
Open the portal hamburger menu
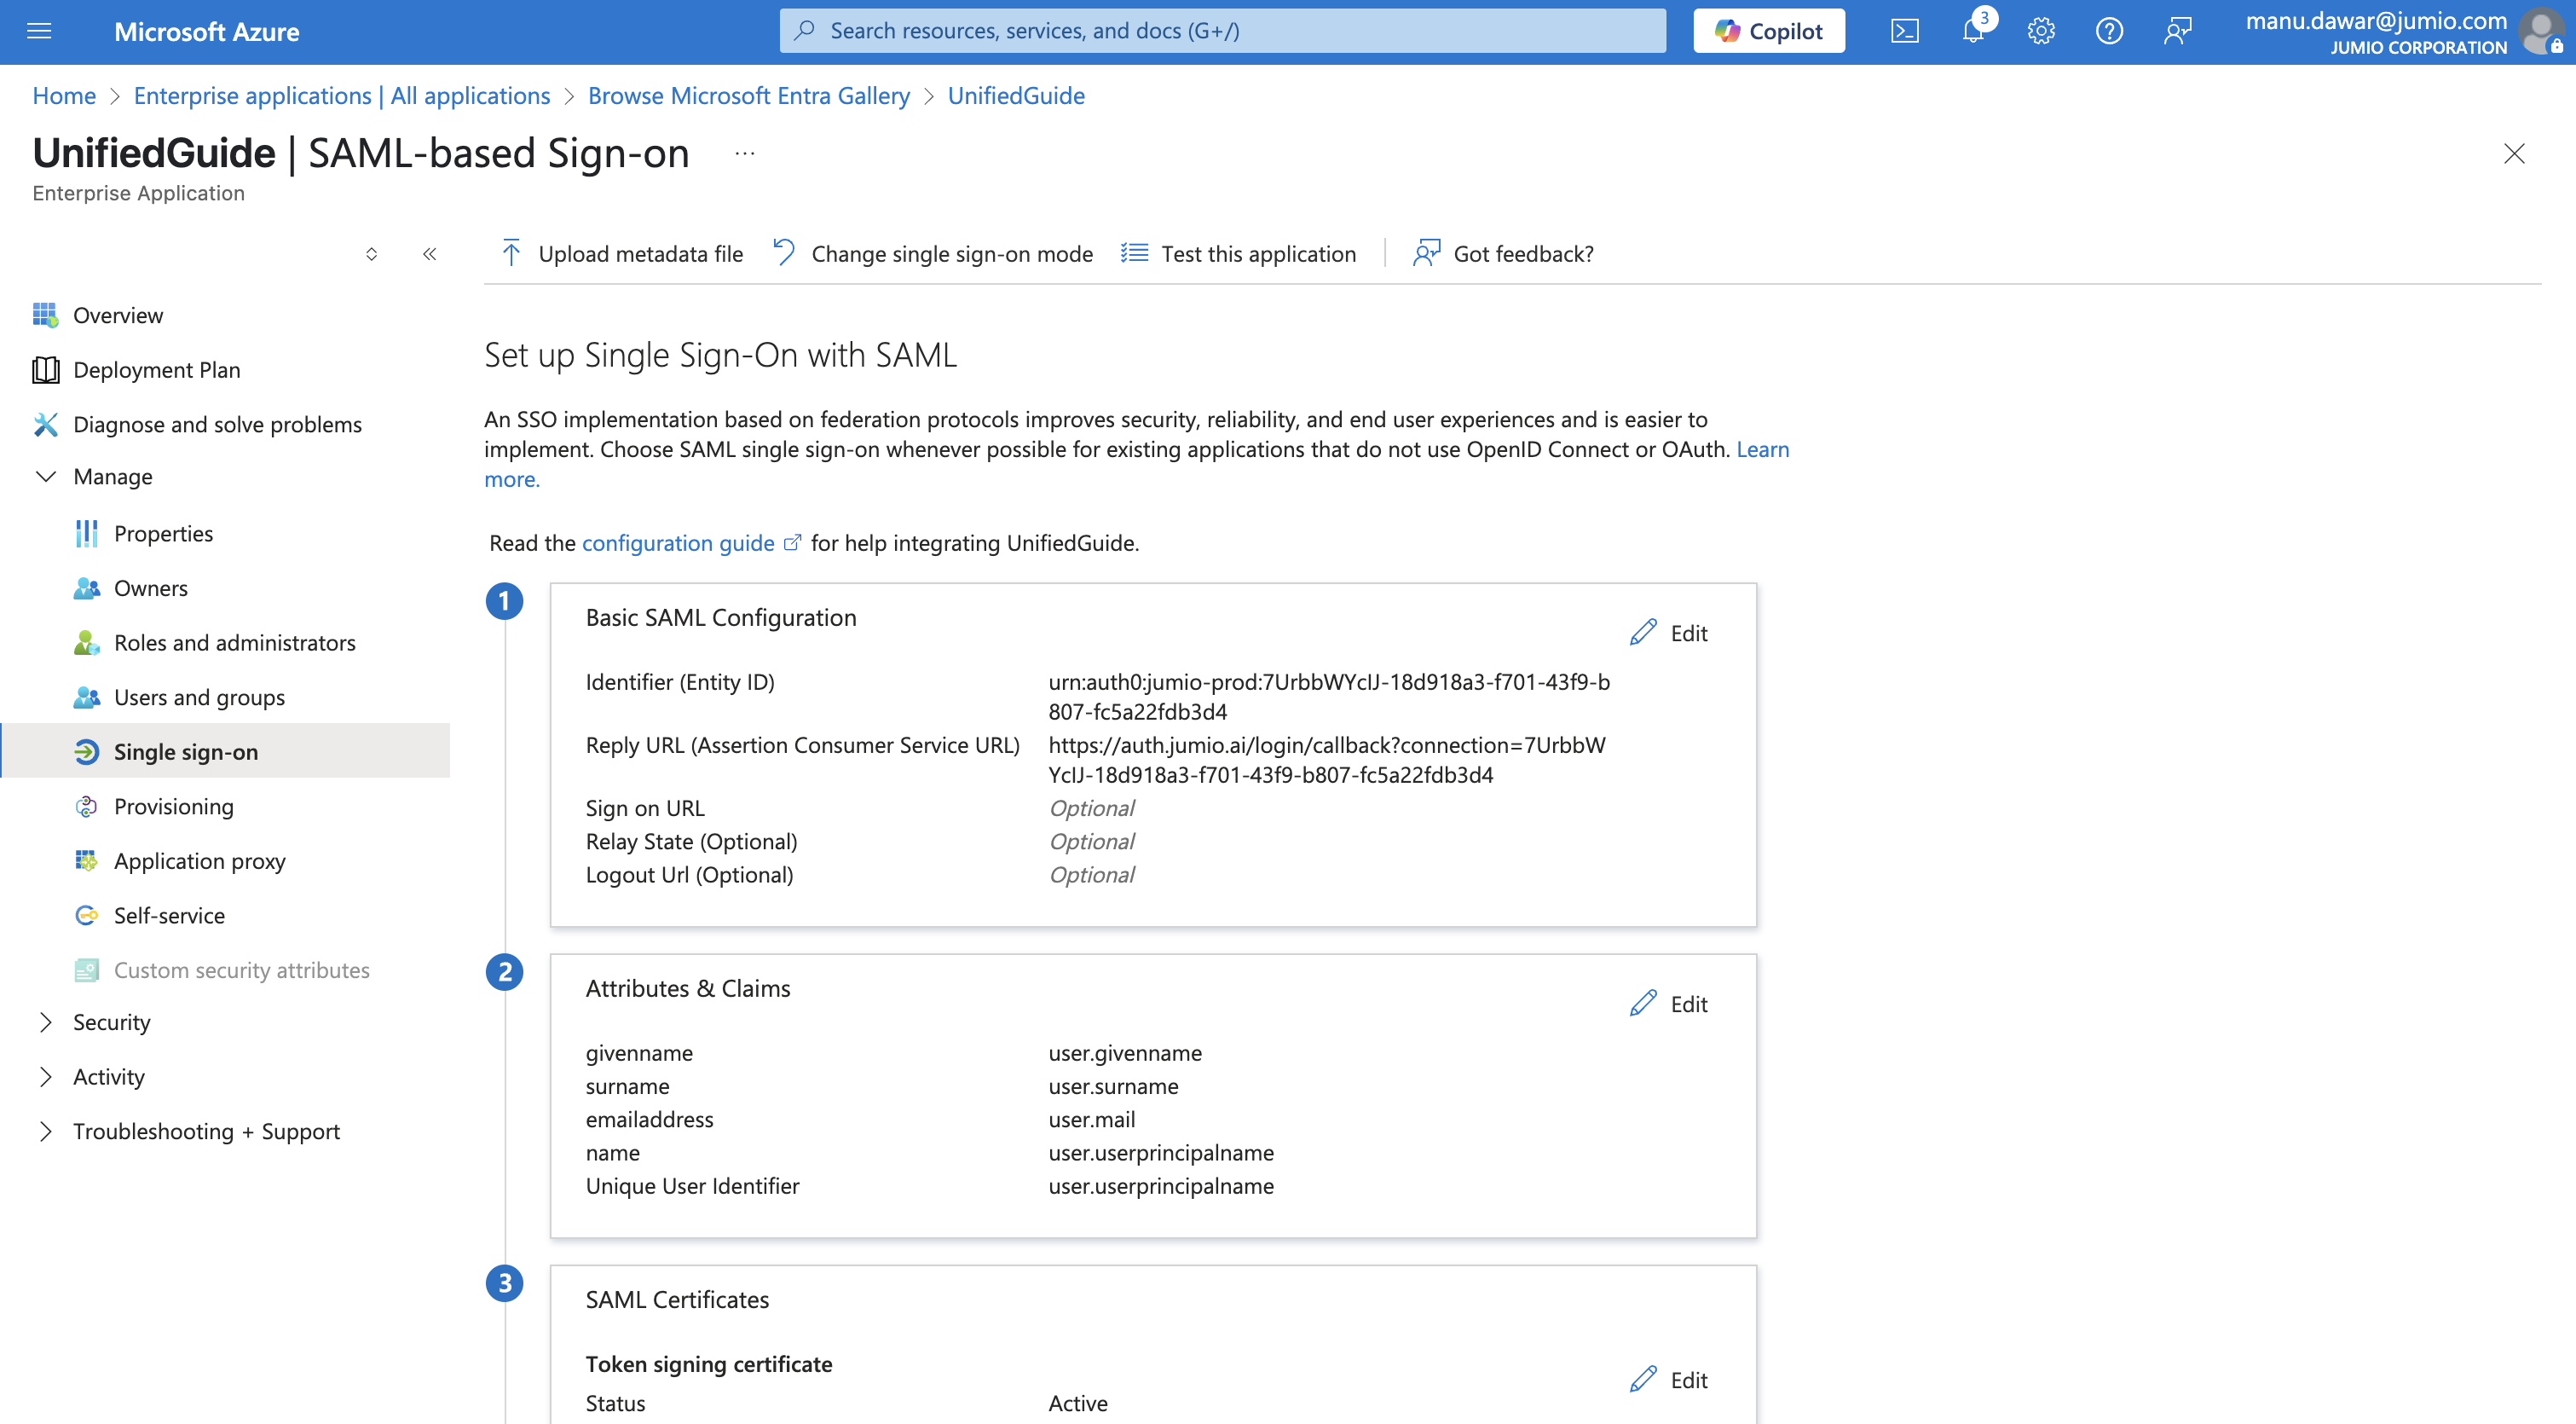pyautogui.click(x=39, y=31)
